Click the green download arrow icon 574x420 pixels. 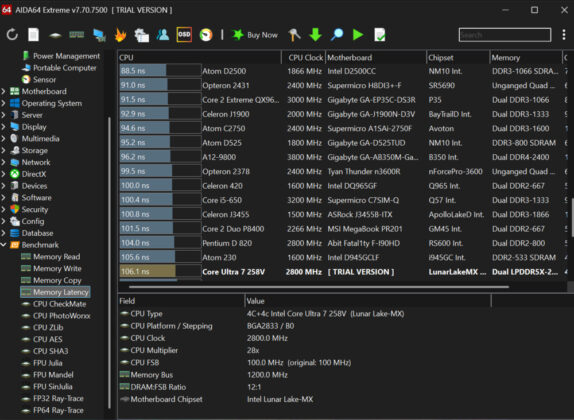(315, 35)
